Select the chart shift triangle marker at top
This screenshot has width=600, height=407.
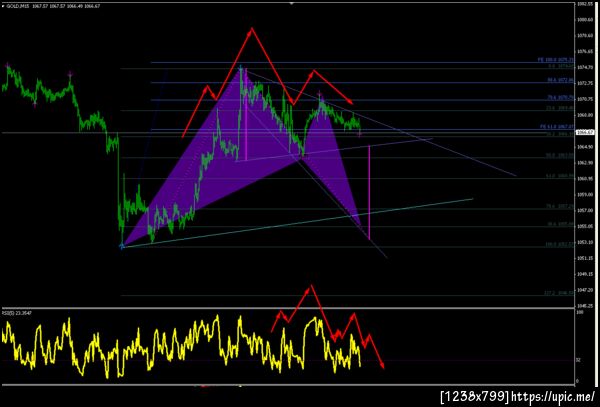(x=292, y=3)
